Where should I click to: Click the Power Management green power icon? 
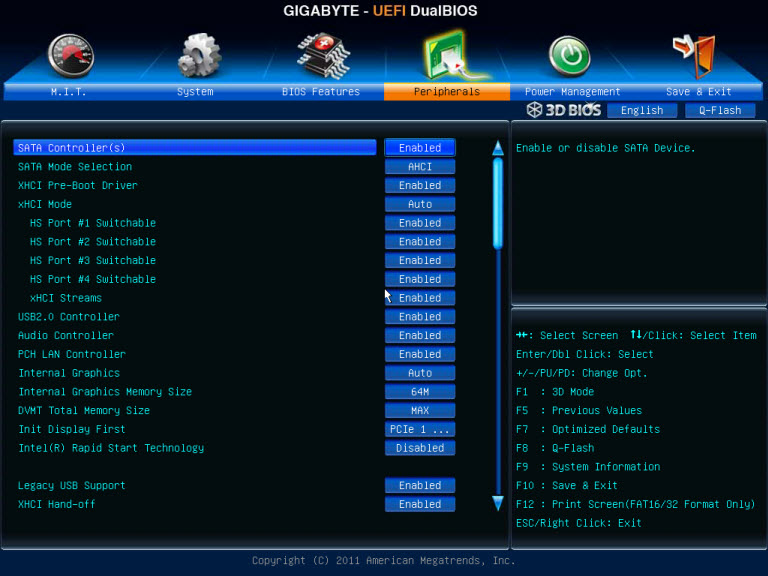pos(569,55)
